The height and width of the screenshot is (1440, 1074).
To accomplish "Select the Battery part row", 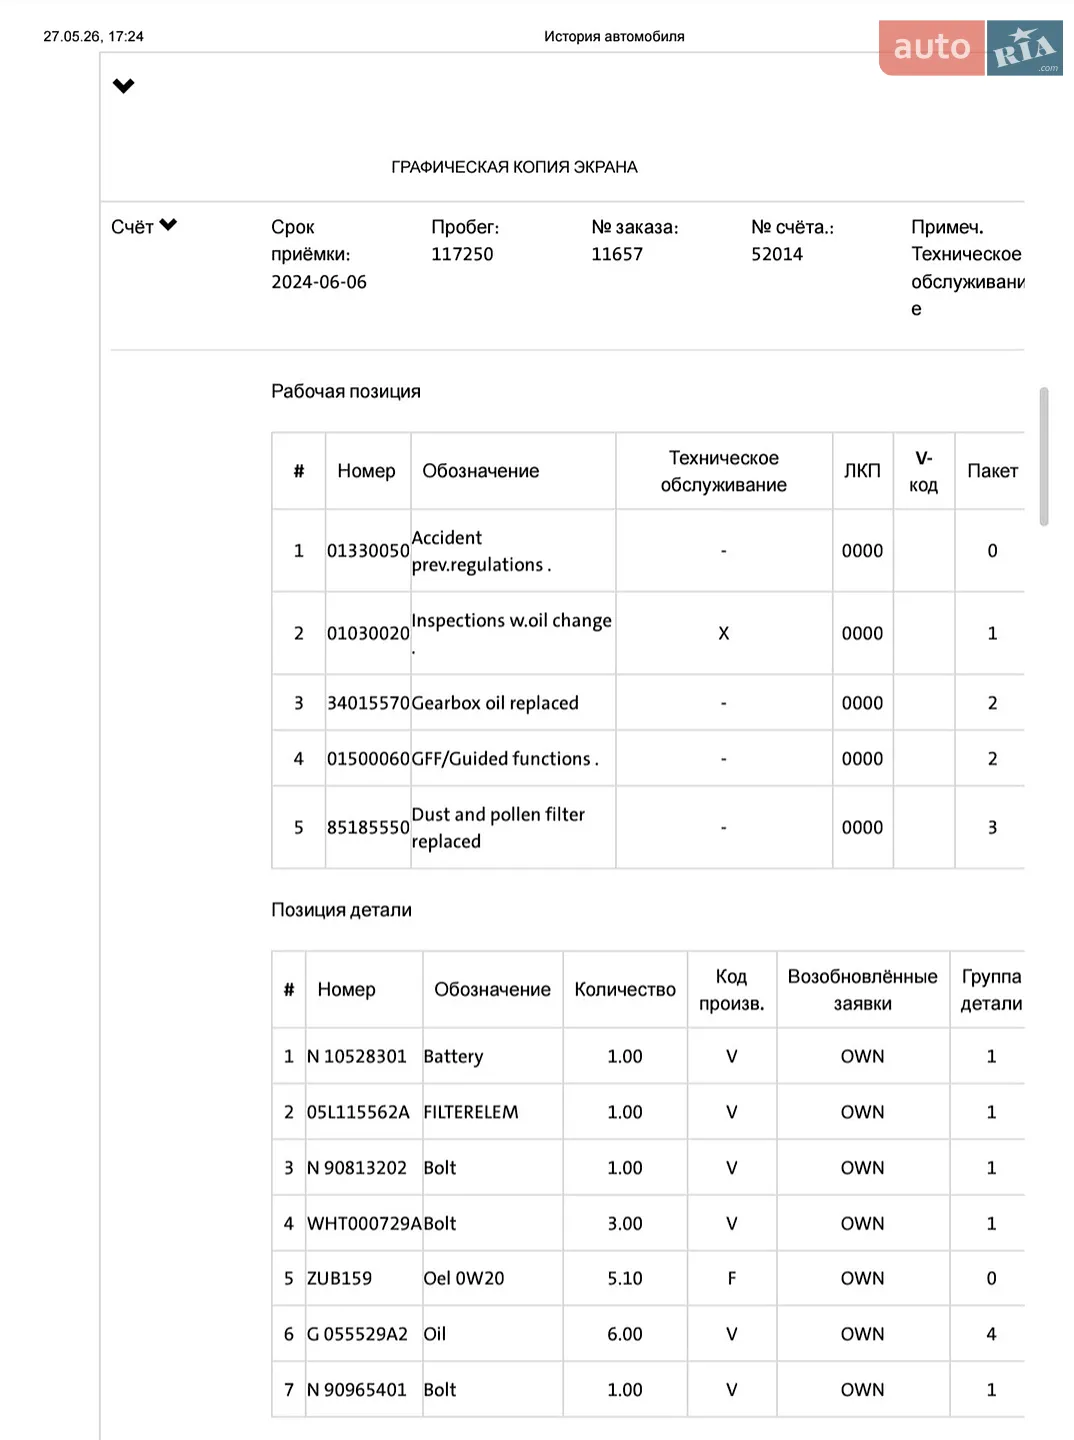I will [x=648, y=1056].
